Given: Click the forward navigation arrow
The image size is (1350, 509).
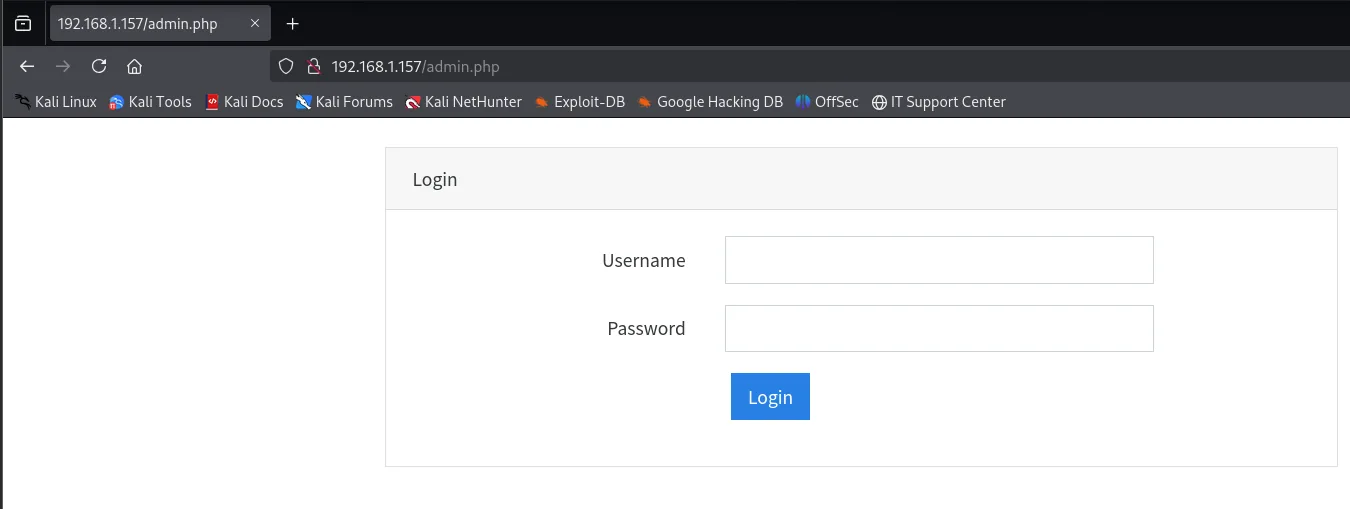Looking at the screenshot, I should pyautogui.click(x=63, y=67).
